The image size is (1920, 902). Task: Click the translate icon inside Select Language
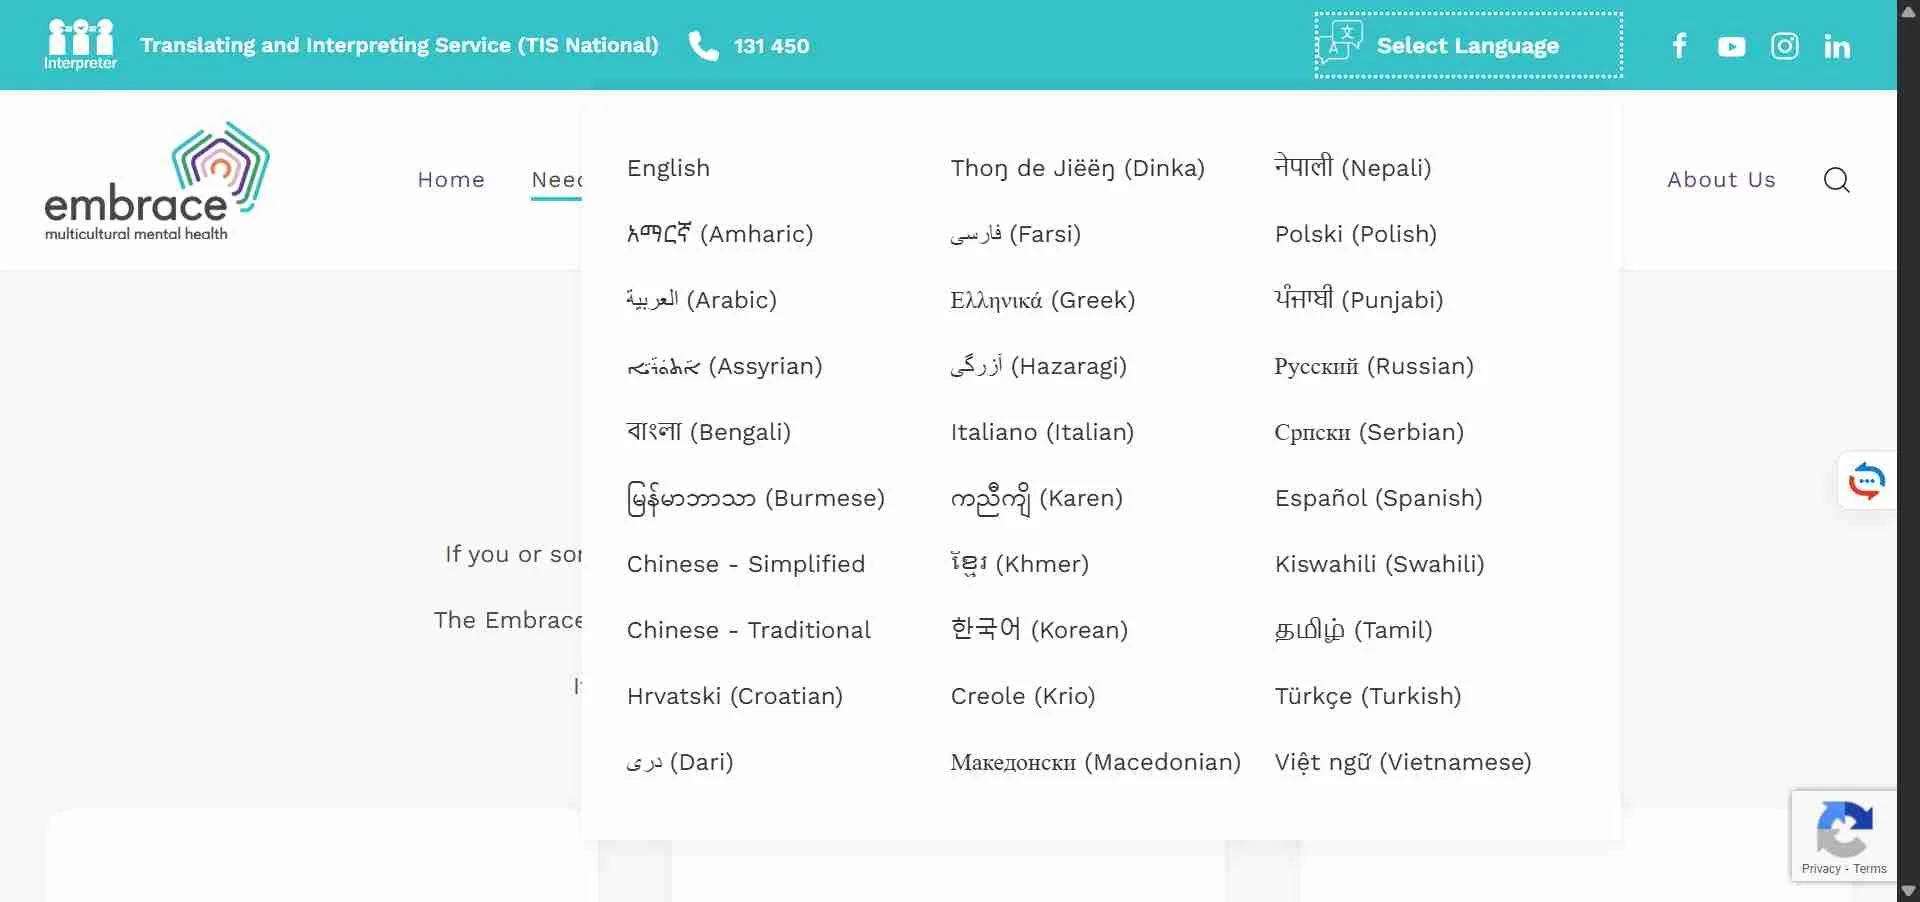click(1340, 42)
